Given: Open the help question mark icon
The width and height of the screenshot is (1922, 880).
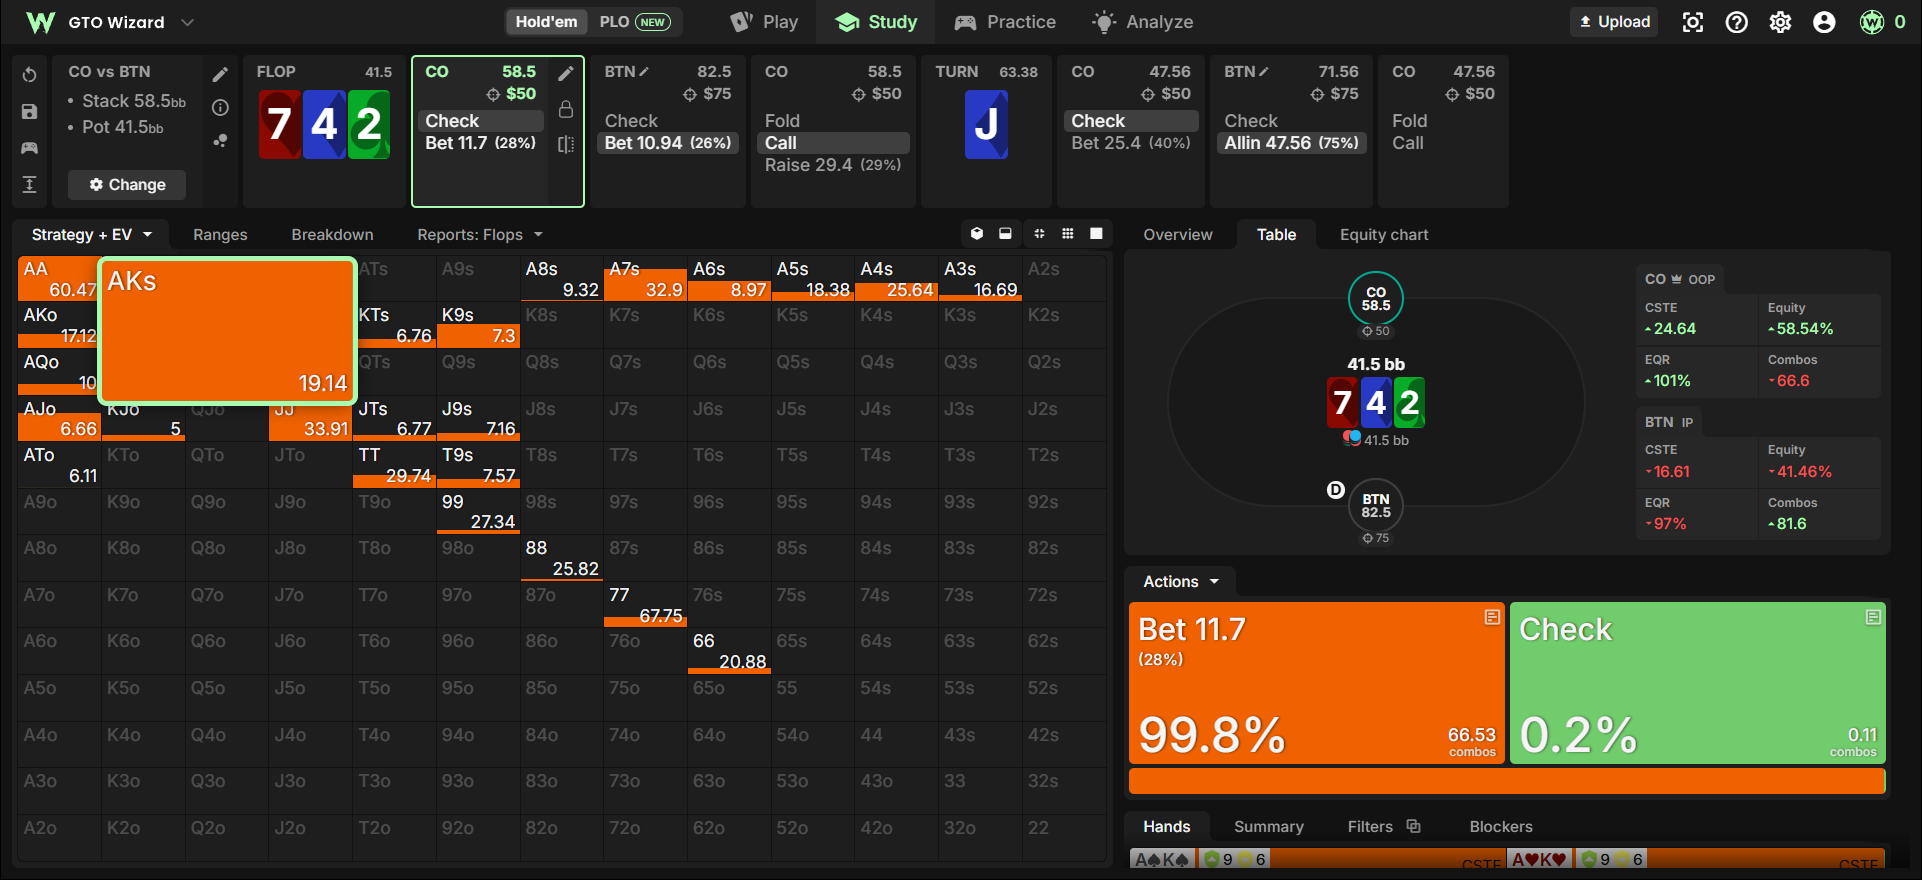Looking at the screenshot, I should click(x=1736, y=22).
